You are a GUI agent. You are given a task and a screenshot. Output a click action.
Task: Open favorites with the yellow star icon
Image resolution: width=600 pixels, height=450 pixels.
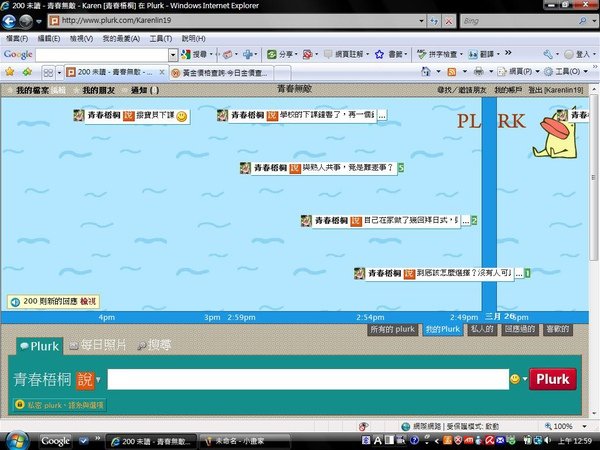[x=10, y=72]
